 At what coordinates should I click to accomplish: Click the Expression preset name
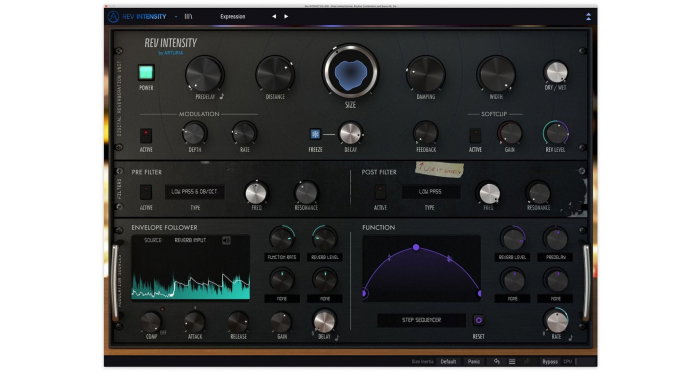point(233,17)
